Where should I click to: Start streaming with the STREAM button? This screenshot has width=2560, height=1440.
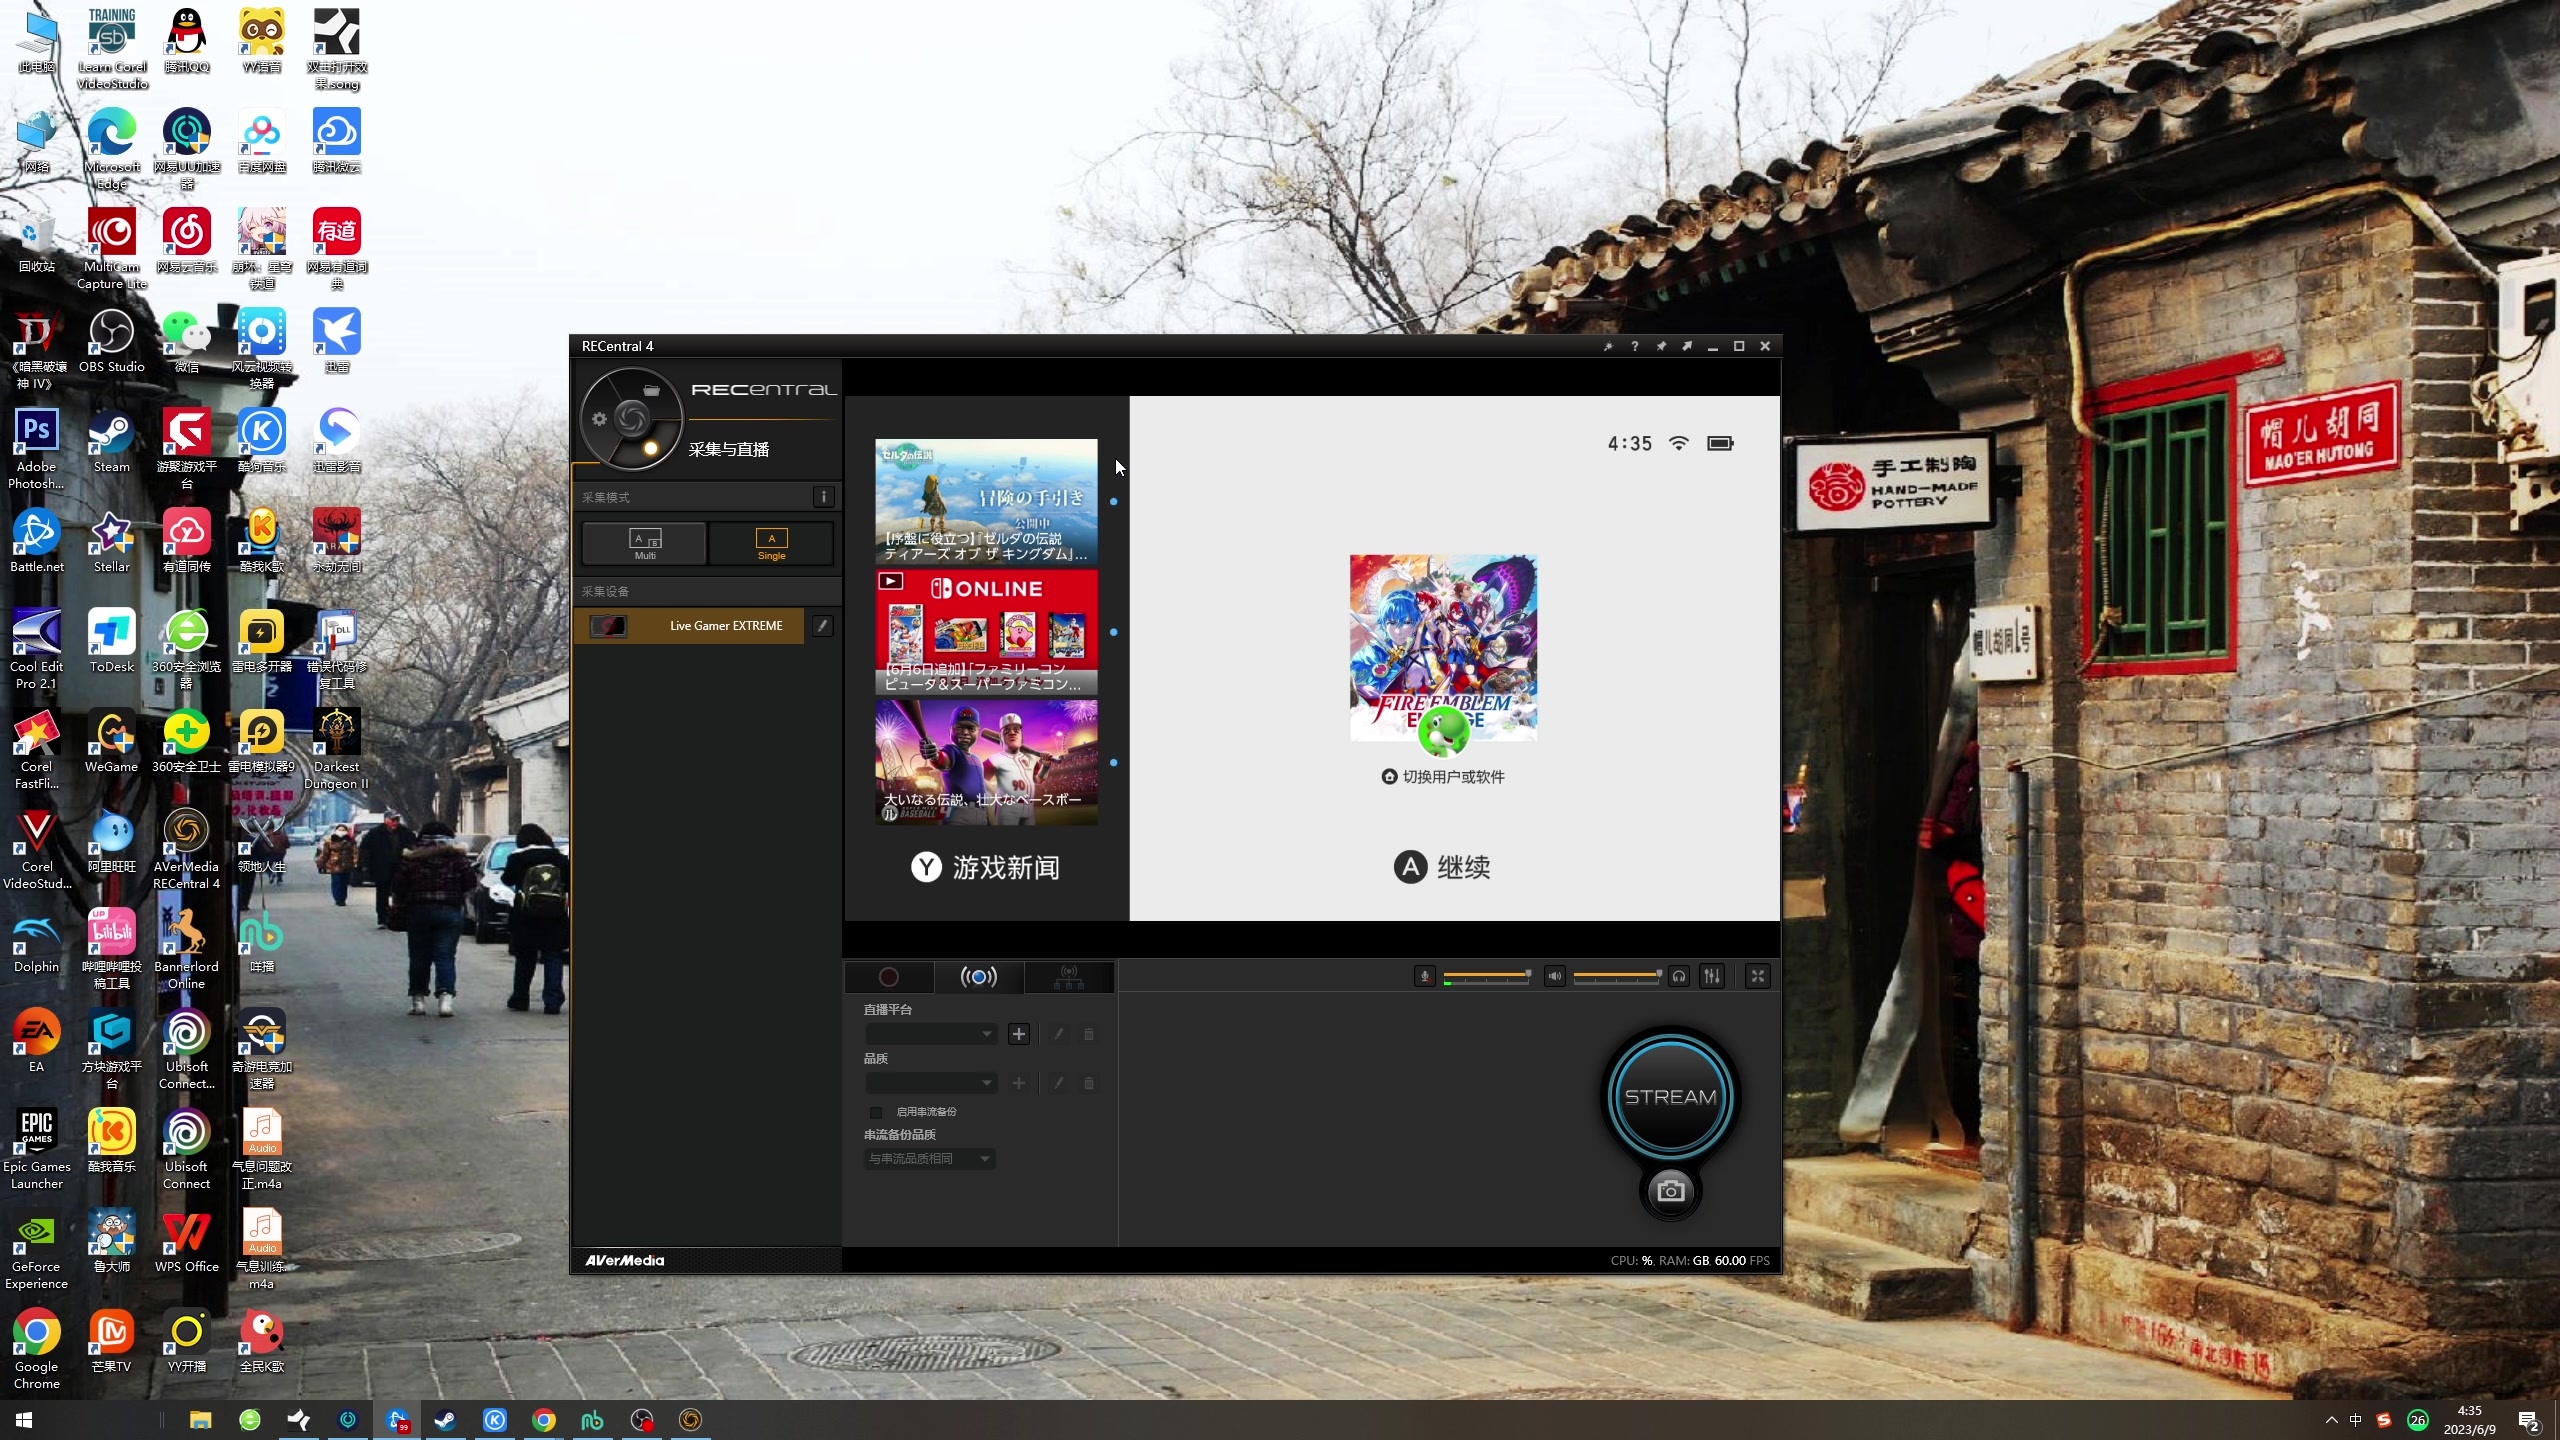pyautogui.click(x=1670, y=1097)
